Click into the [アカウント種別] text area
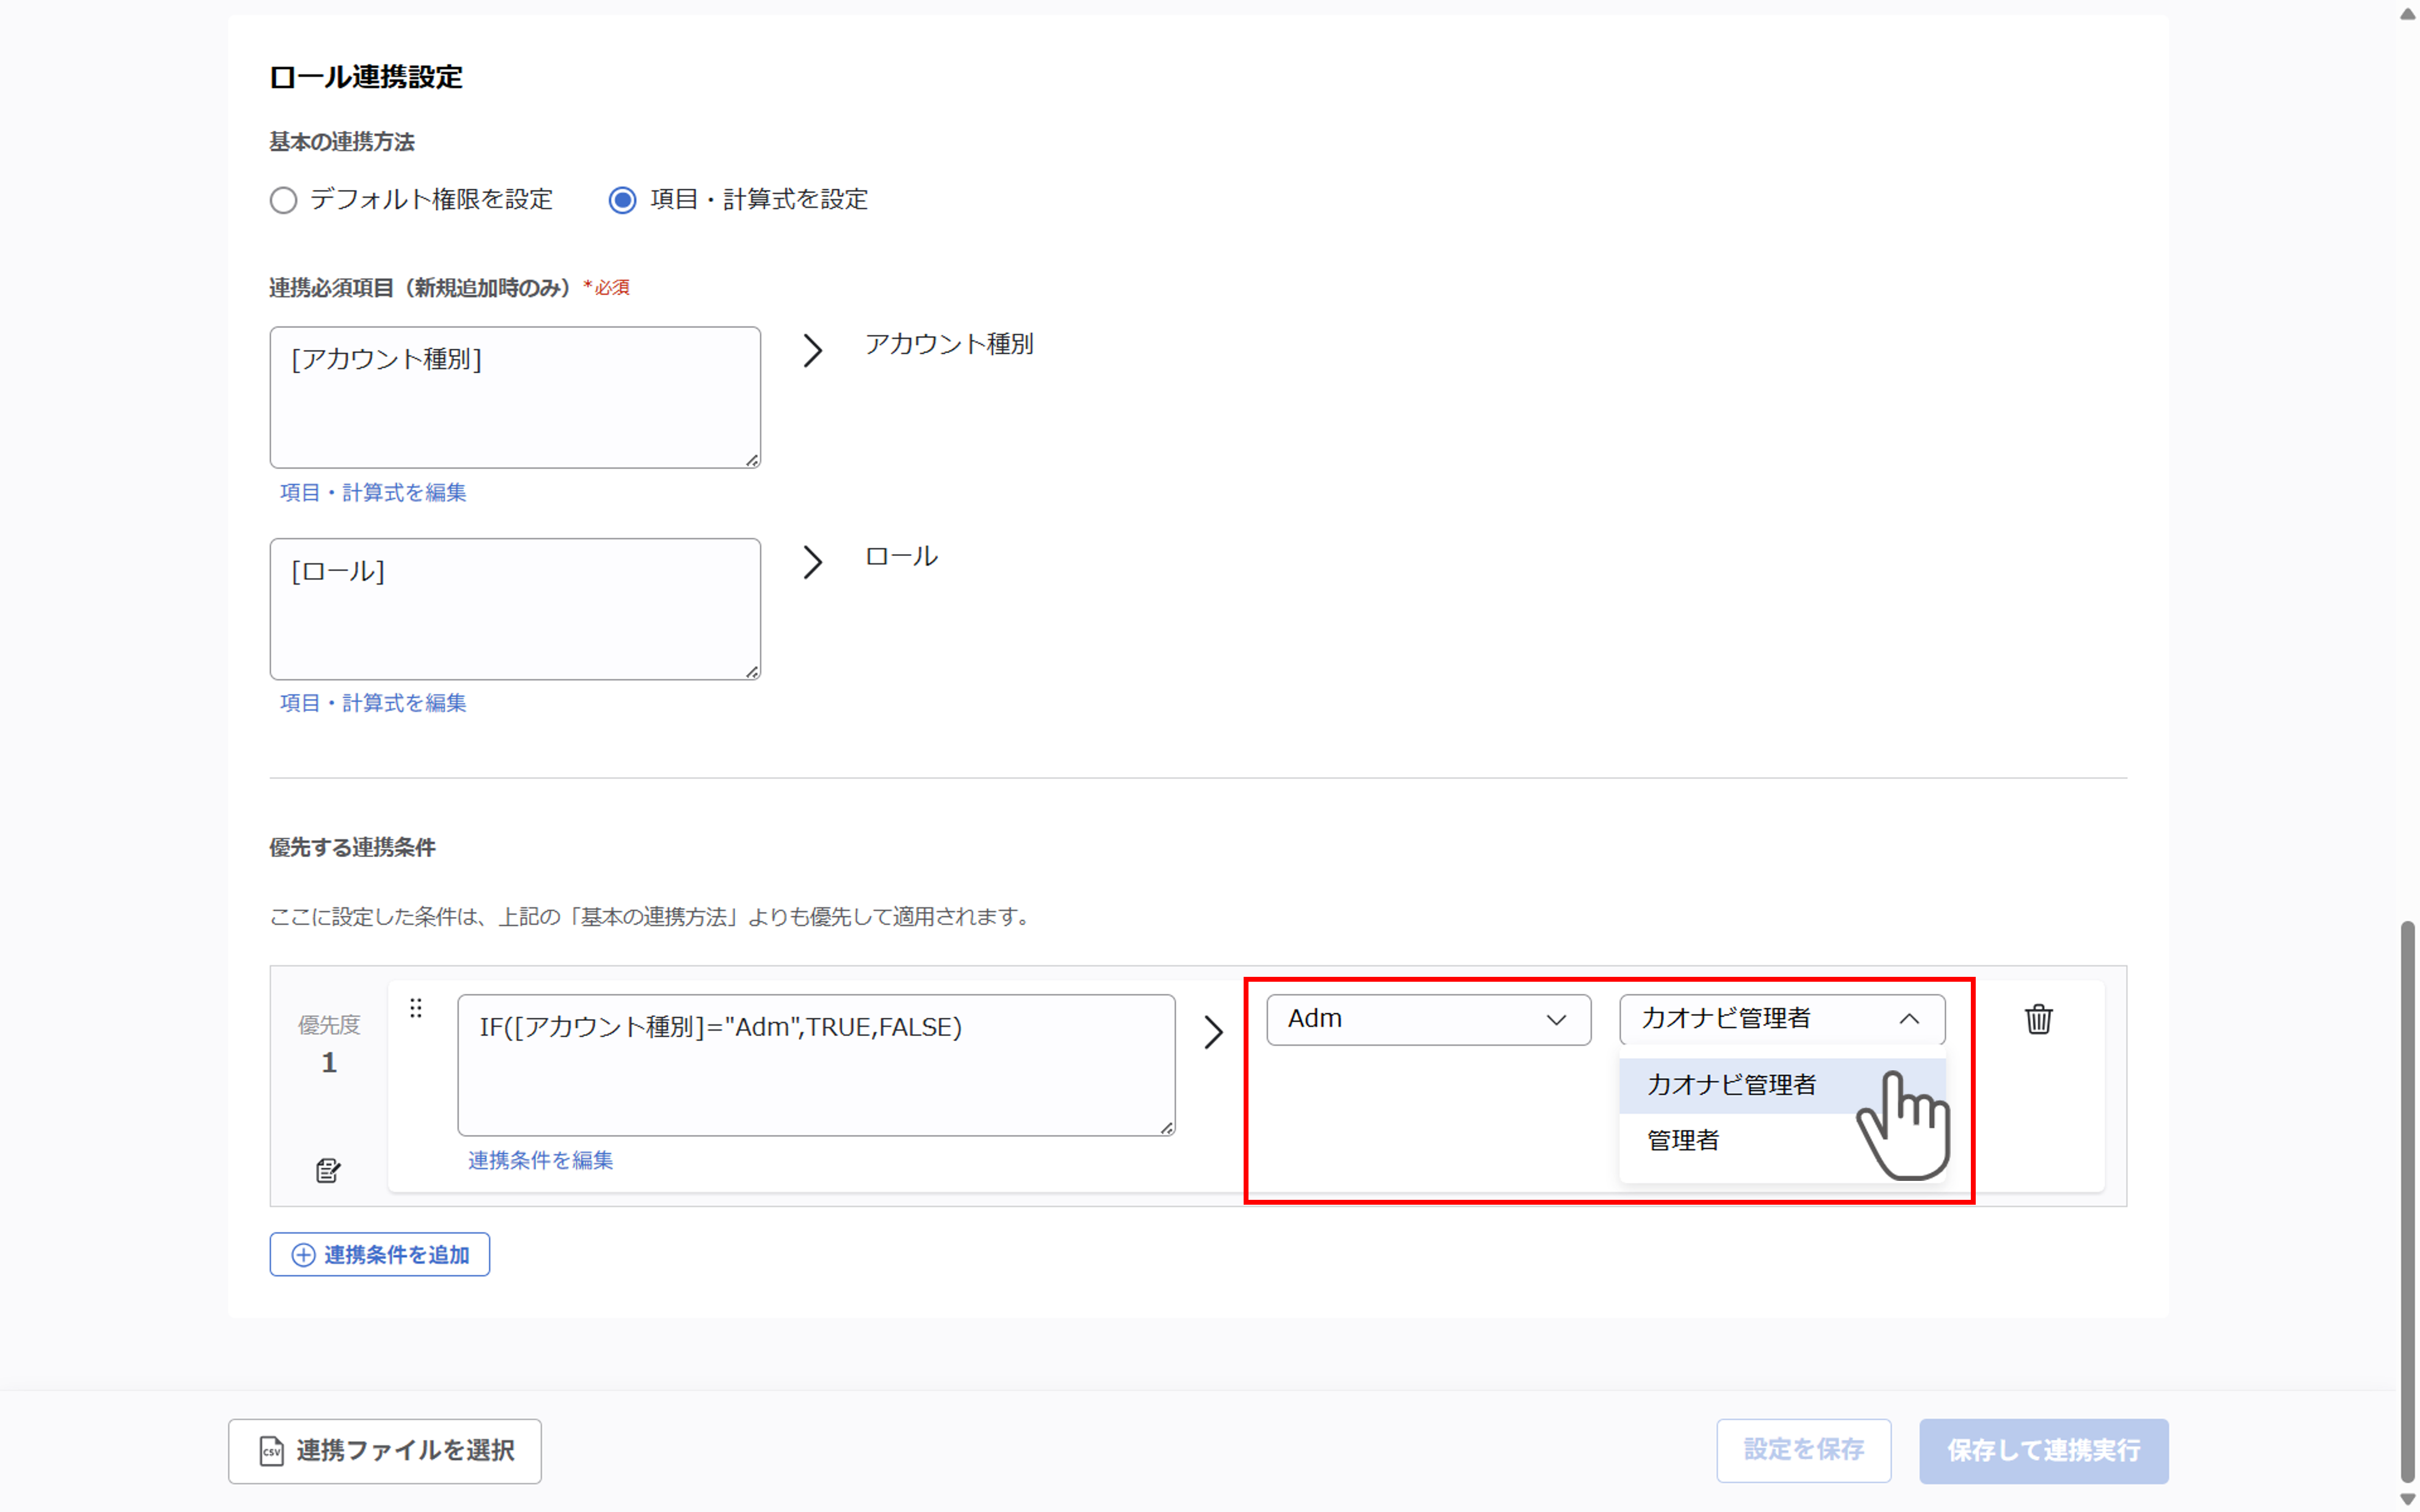Screen dimensions: 2420x1512 coord(515,397)
